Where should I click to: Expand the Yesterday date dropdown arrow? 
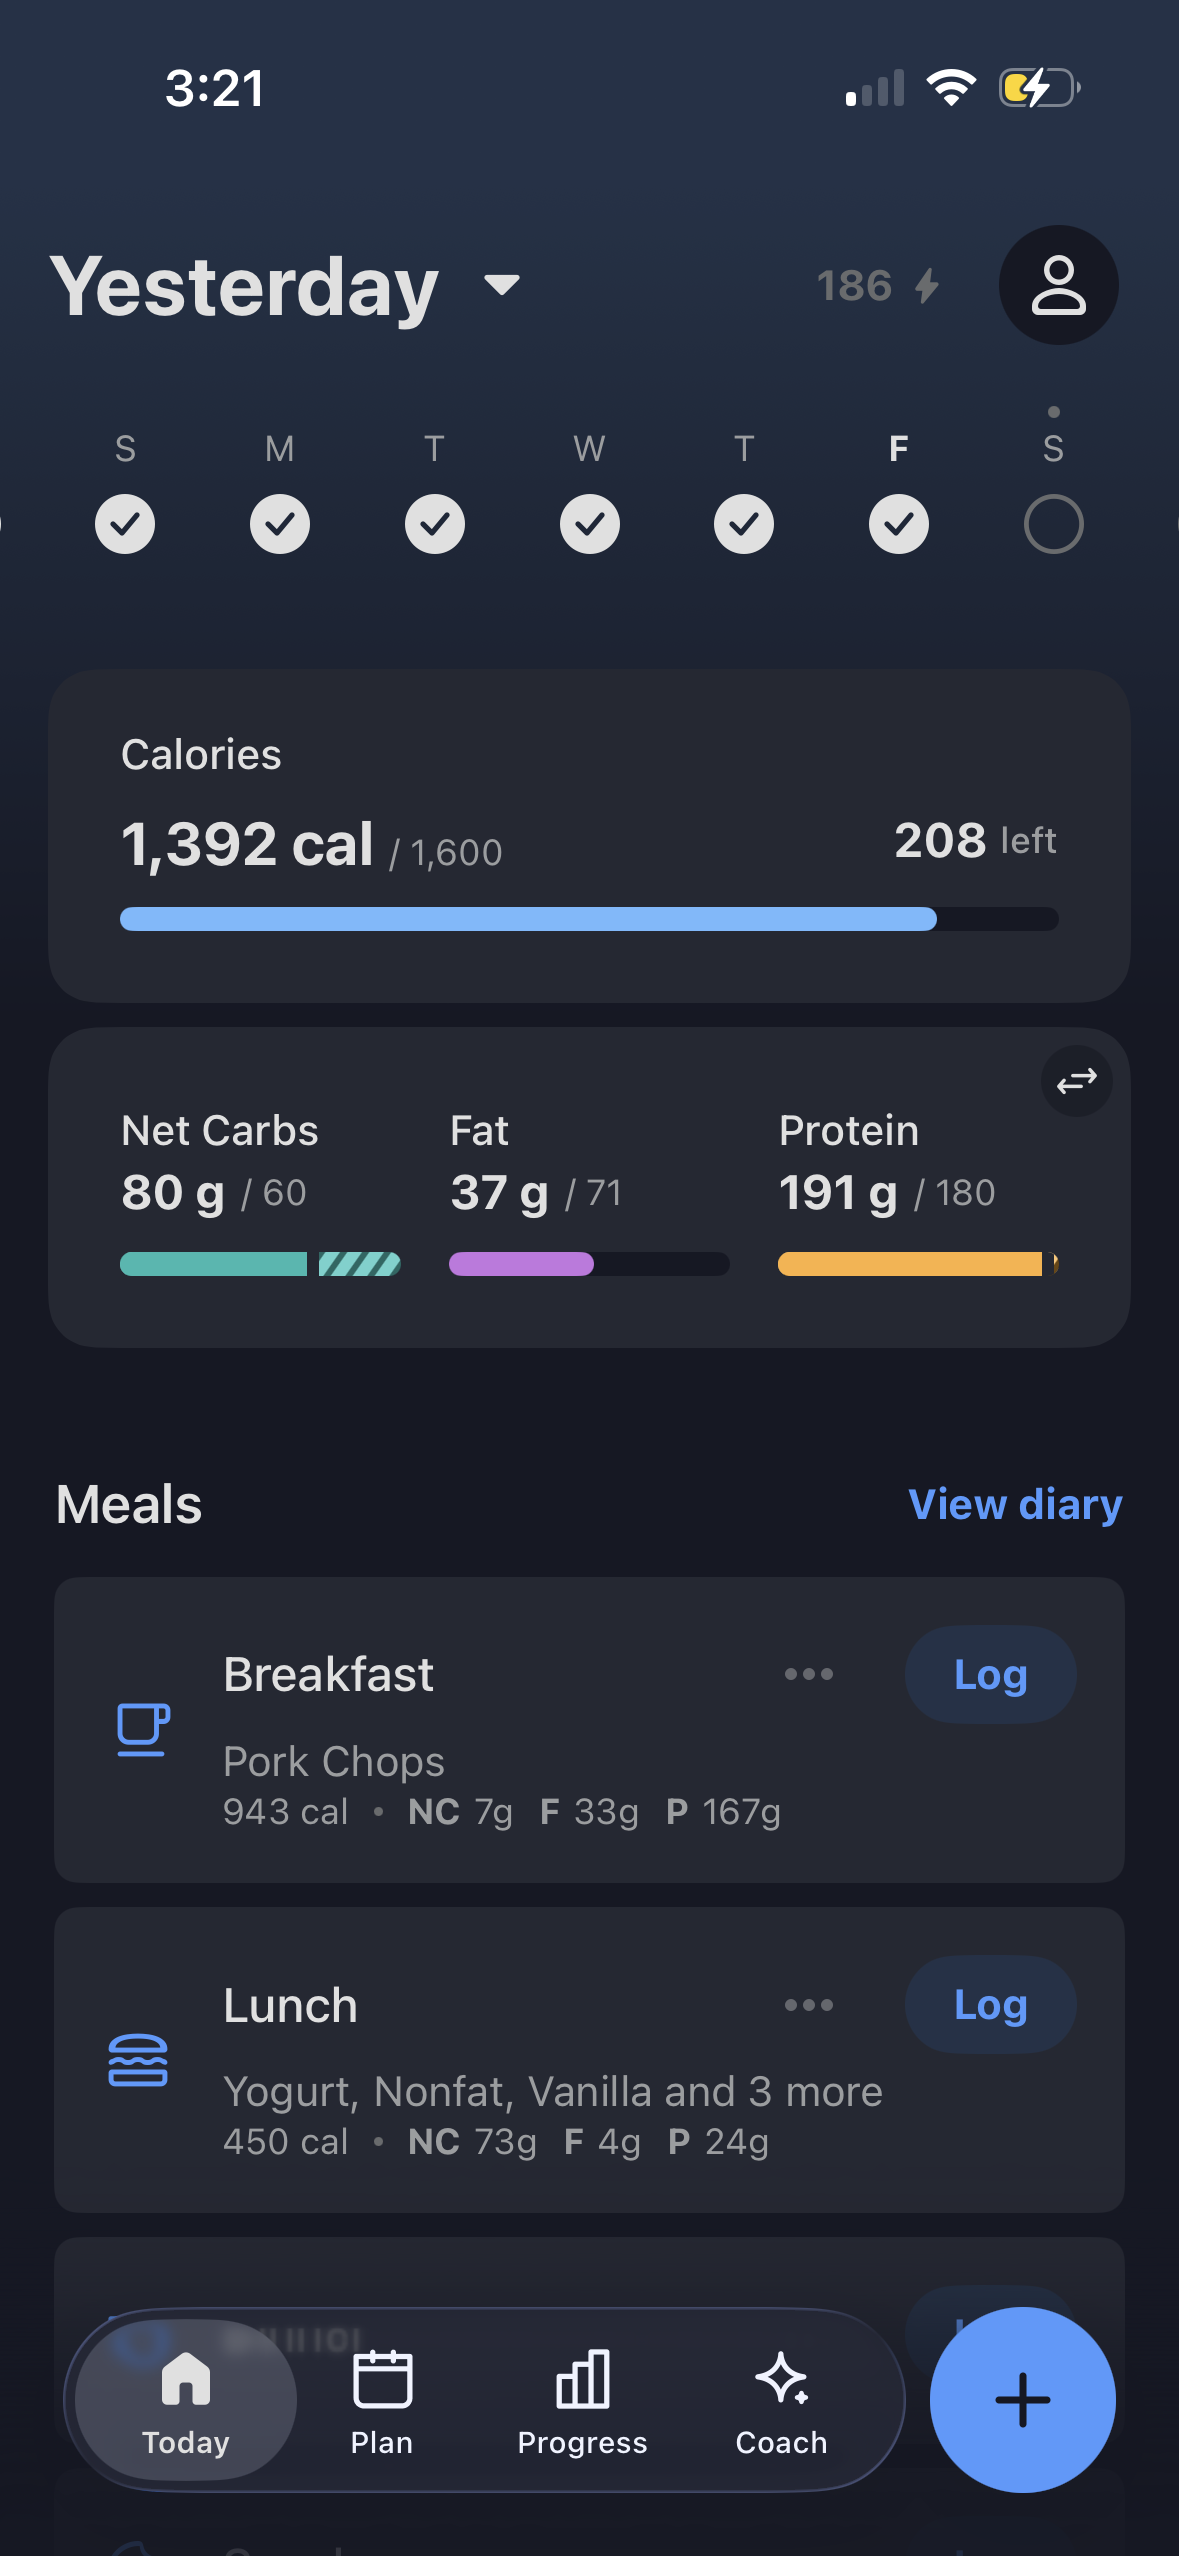coord(501,286)
